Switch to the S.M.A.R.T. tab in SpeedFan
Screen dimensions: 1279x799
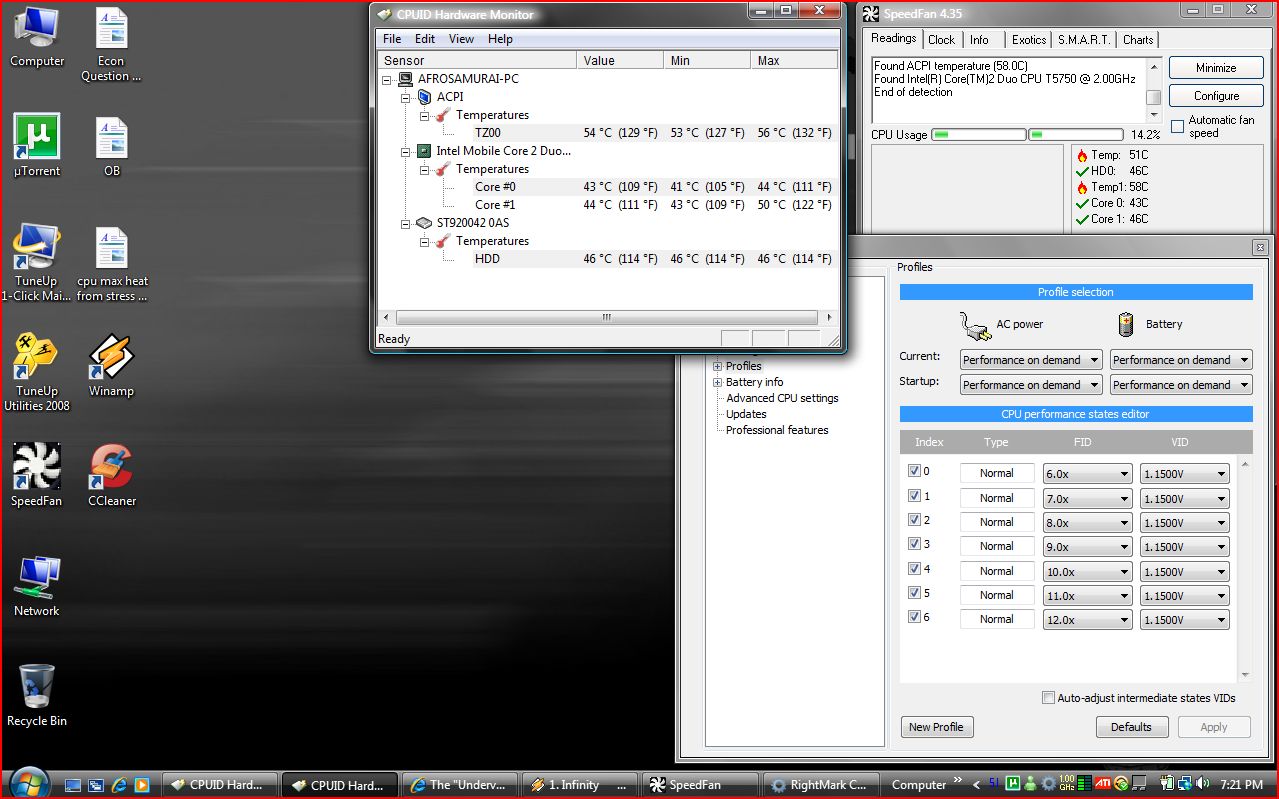(x=1084, y=40)
